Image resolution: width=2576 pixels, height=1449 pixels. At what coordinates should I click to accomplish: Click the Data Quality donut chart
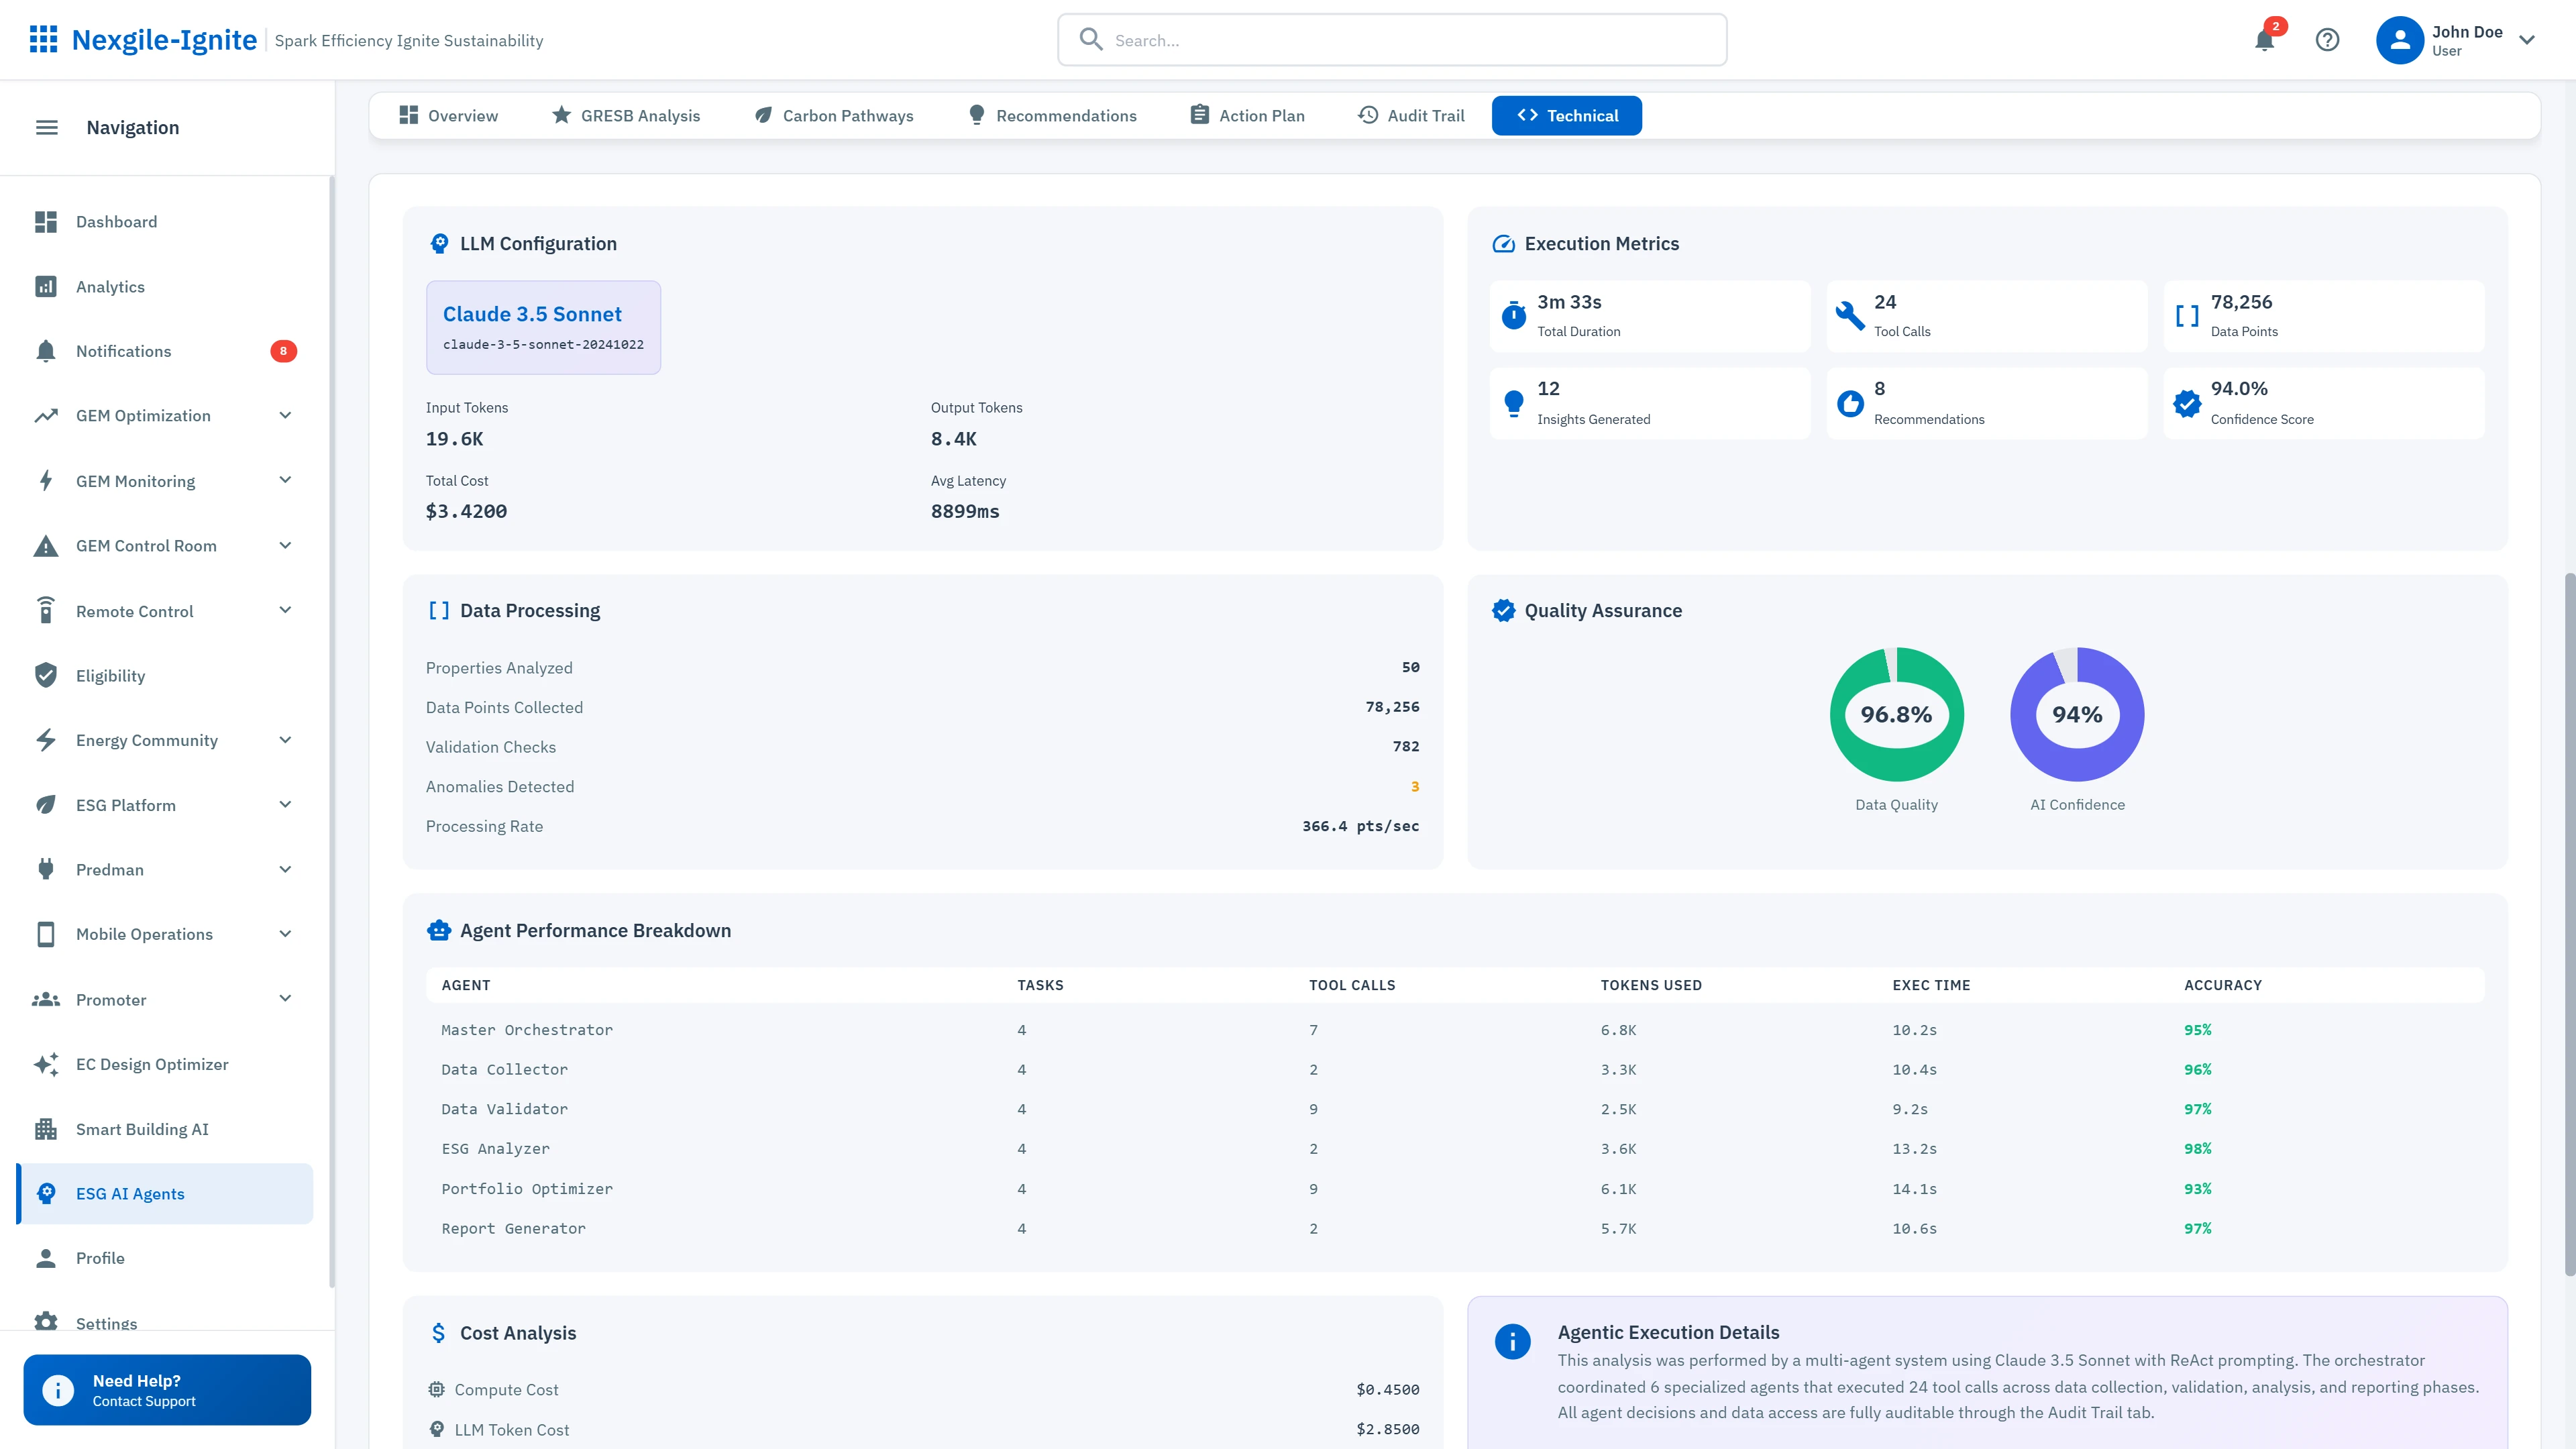pyautogui.click(x=1896, y=714)
